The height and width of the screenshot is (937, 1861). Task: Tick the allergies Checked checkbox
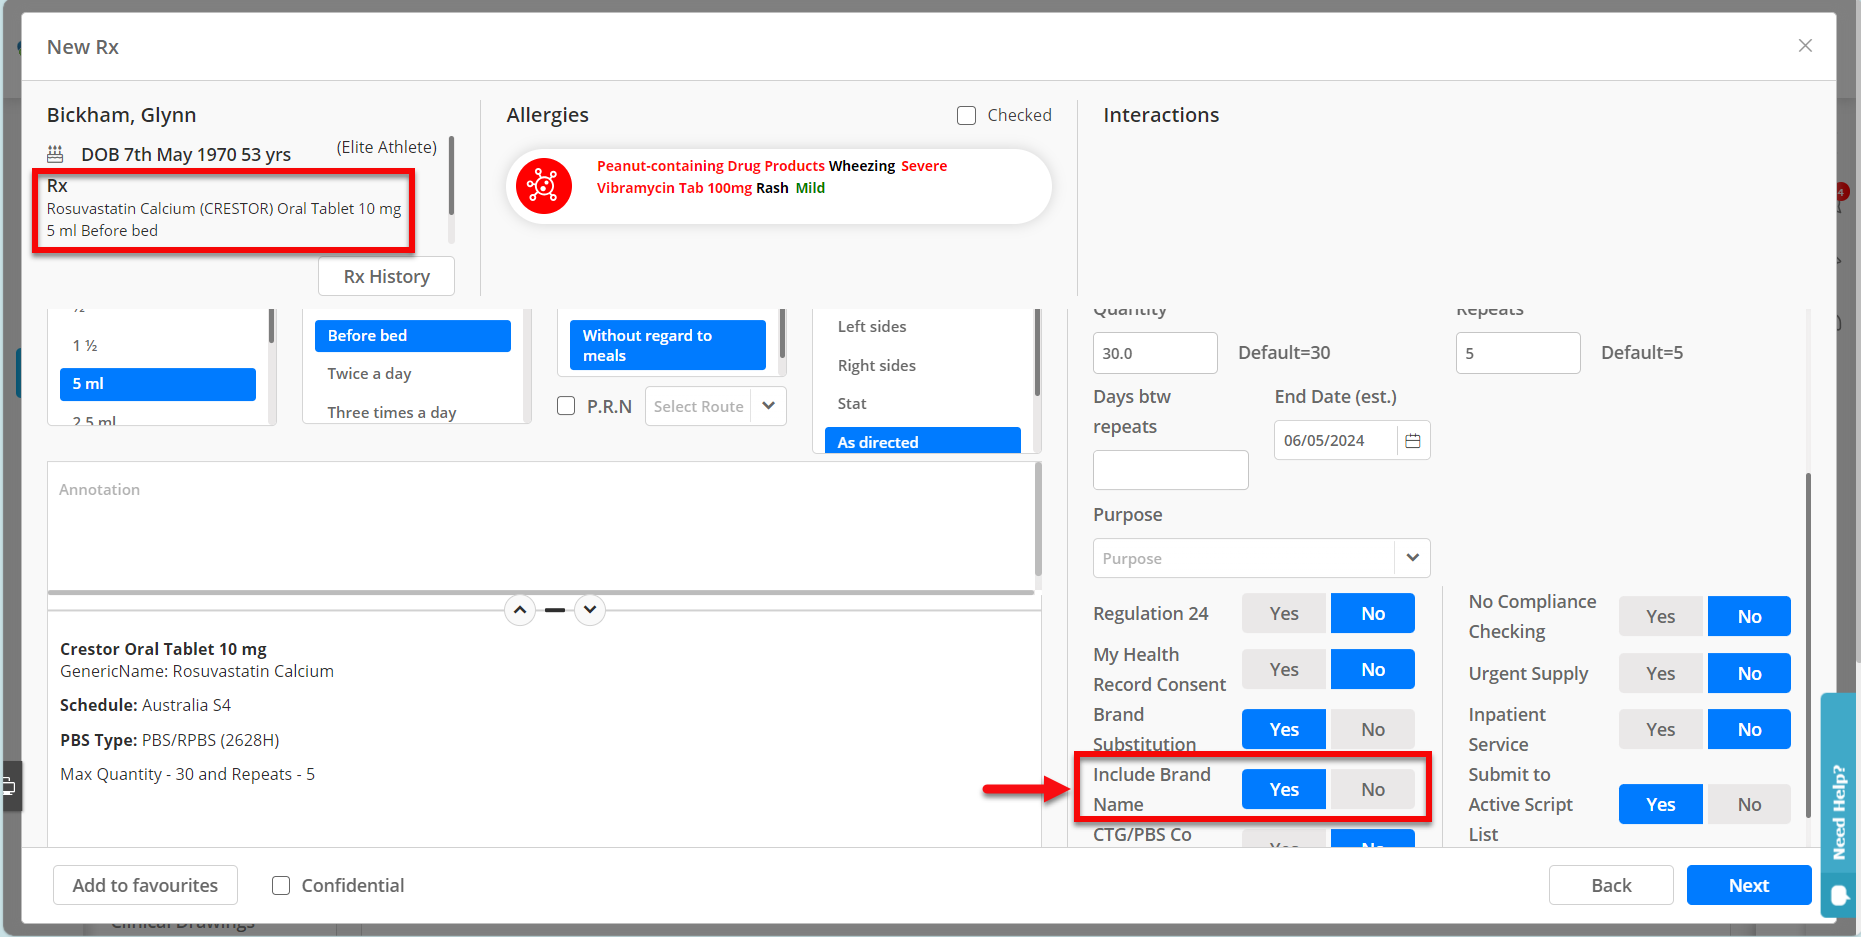pos(966,115)
